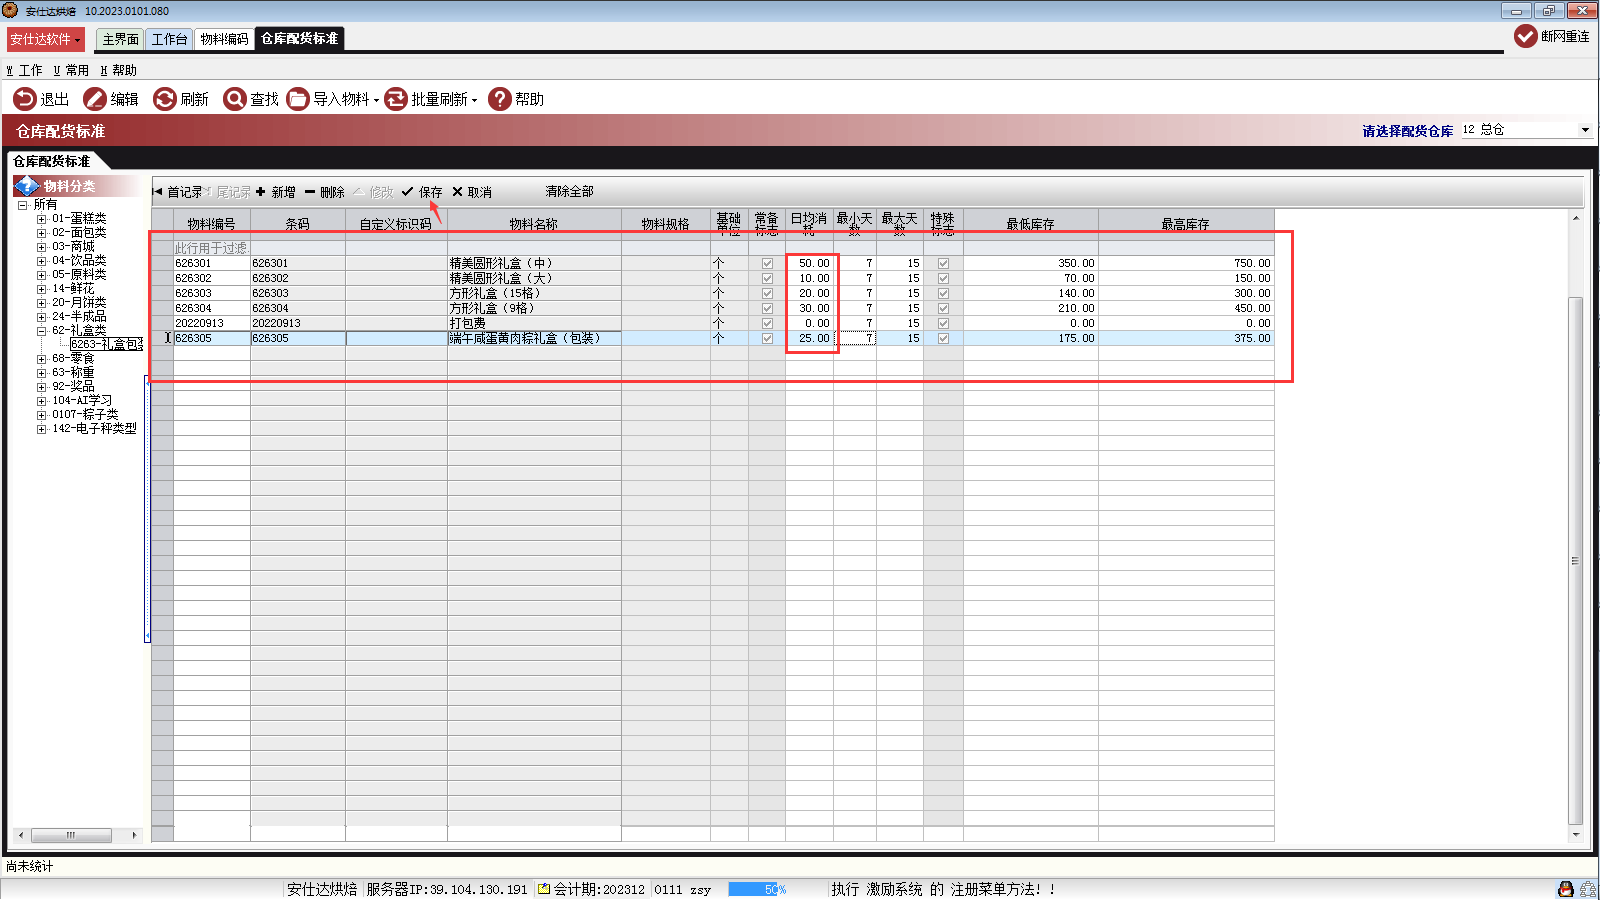Viewport: 1600px width, 900px height.
Task: Toggle 特殊标志 checkbox for item 20220913
Action: tap(943, 324)
